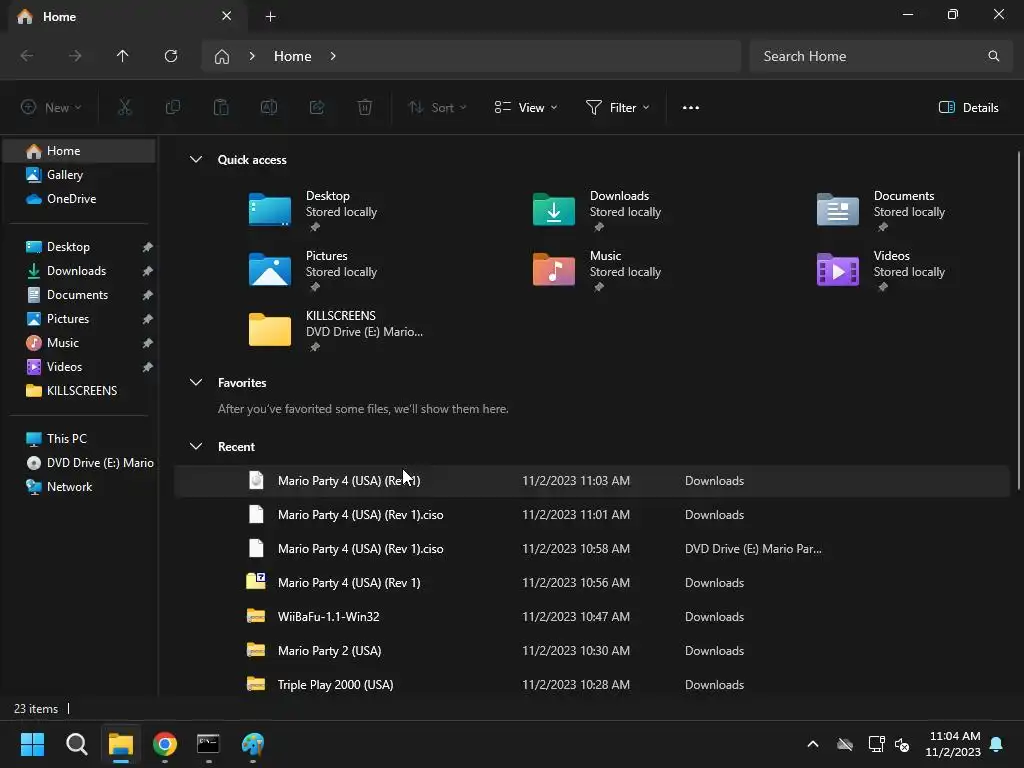
Task: Go forward with the forward arrow
Action: coord(75,56)
